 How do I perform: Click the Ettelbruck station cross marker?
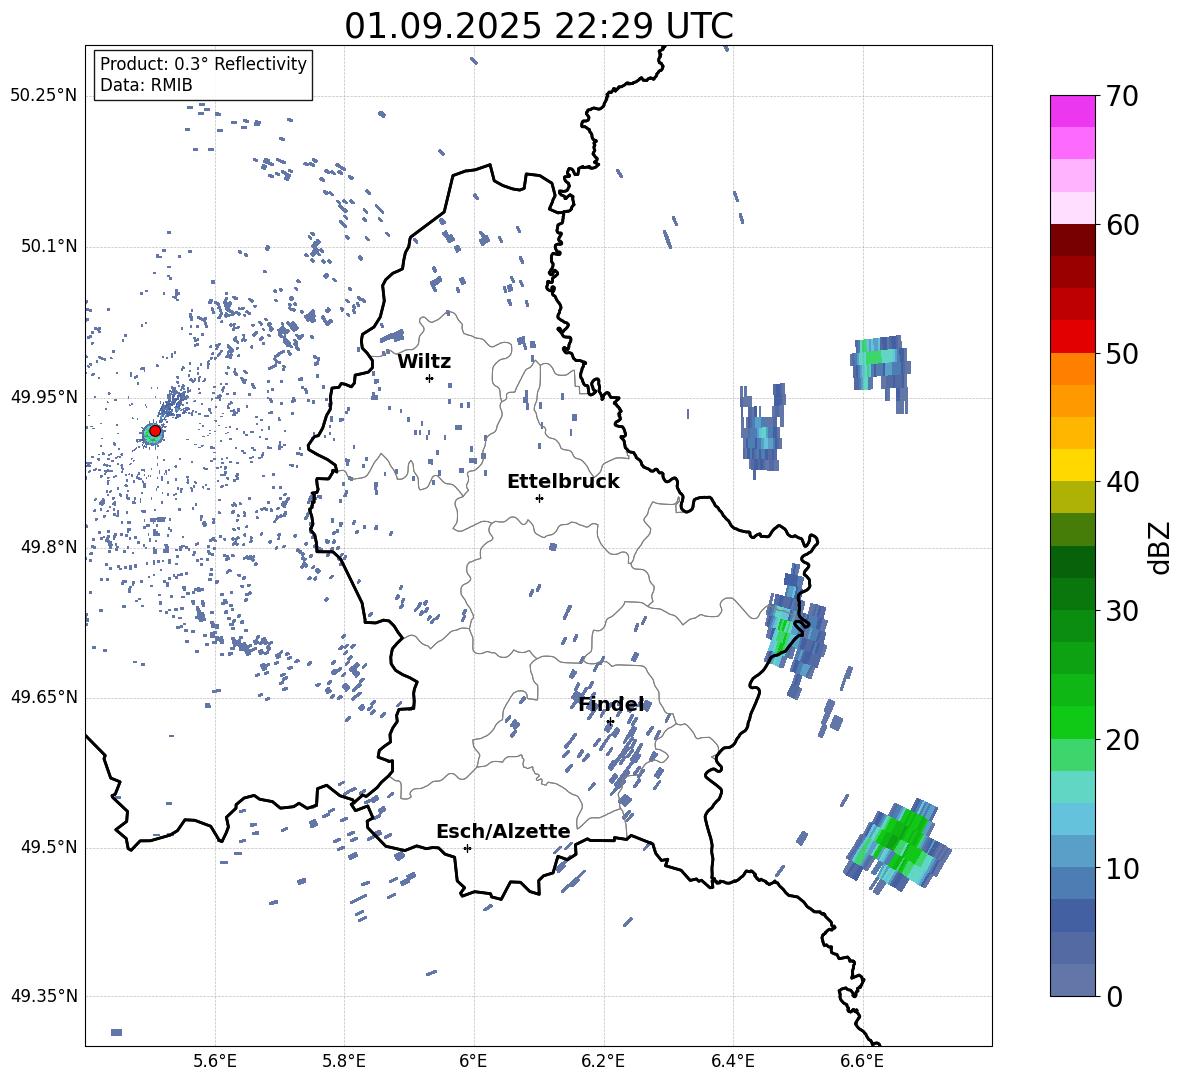[539, 498]
